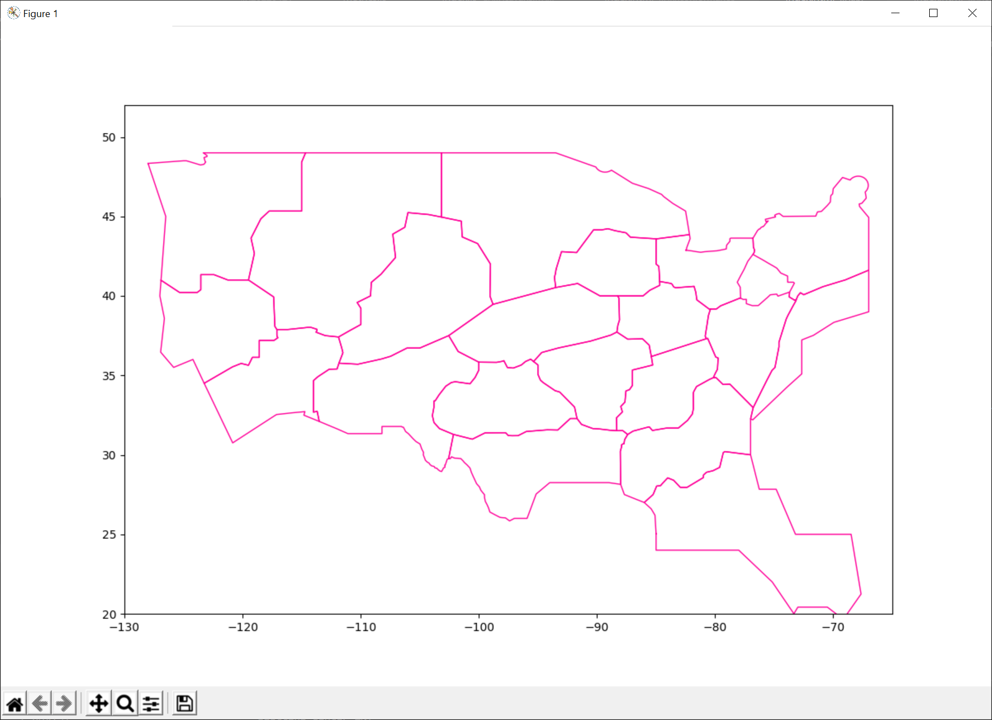Screen dimensions: 992x720
Task: Reset the plot with the Home icon
Action: coord(15,704)
